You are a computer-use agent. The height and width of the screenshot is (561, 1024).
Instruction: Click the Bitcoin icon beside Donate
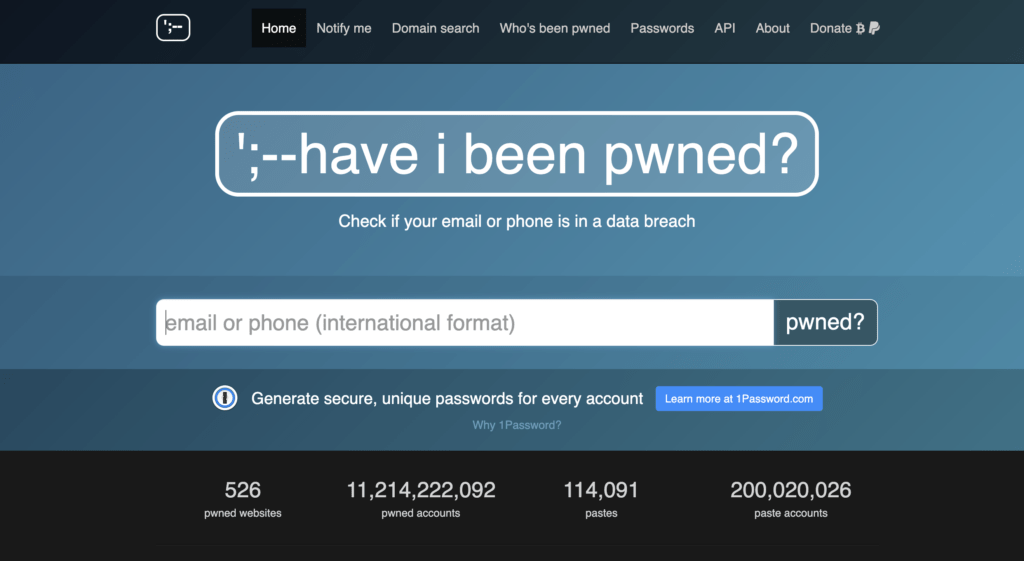point(860,28)
